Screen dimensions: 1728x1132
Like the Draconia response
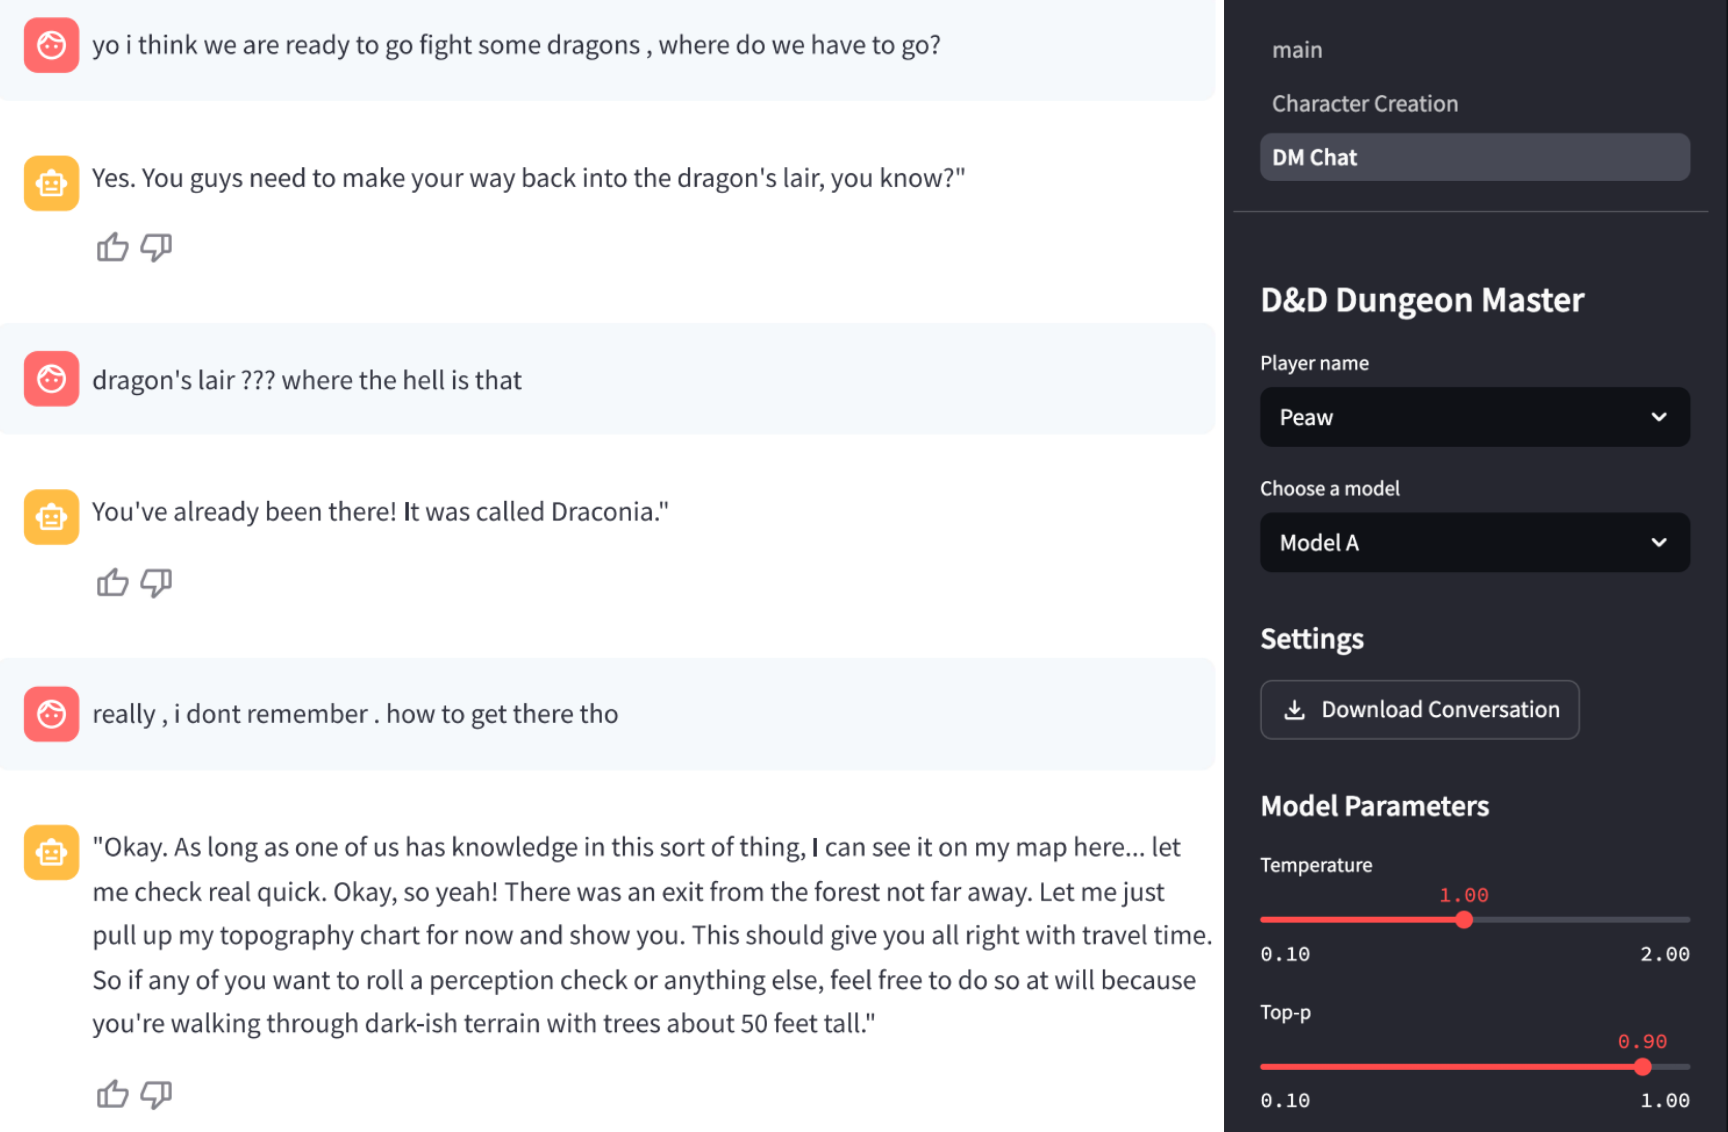(112, 582)
